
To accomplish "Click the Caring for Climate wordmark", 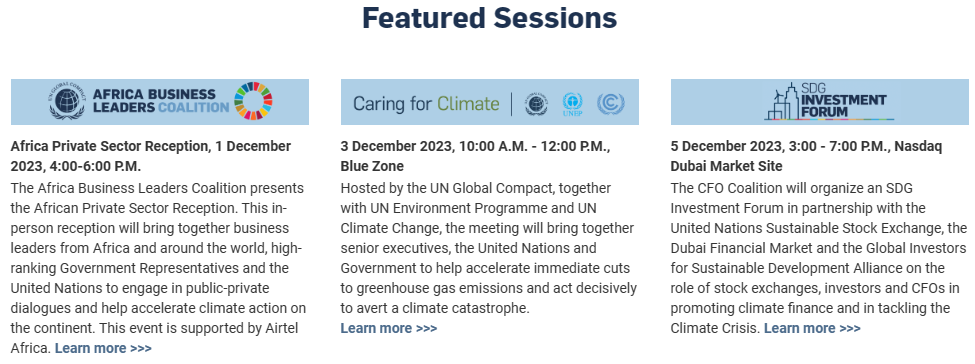I will (x=426, y=103).
